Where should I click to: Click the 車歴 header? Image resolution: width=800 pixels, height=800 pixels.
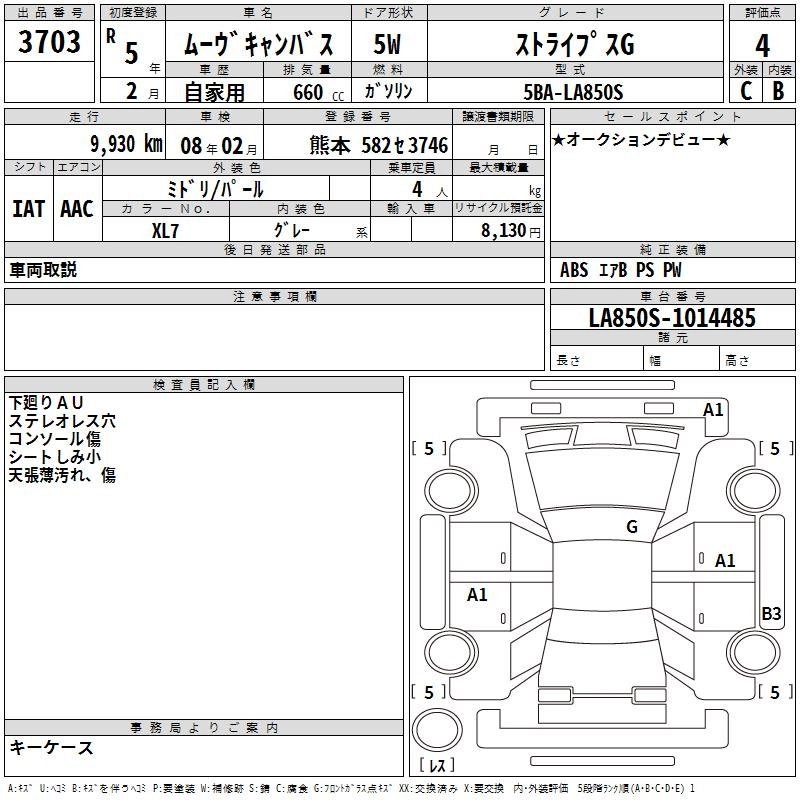[214, 69]
